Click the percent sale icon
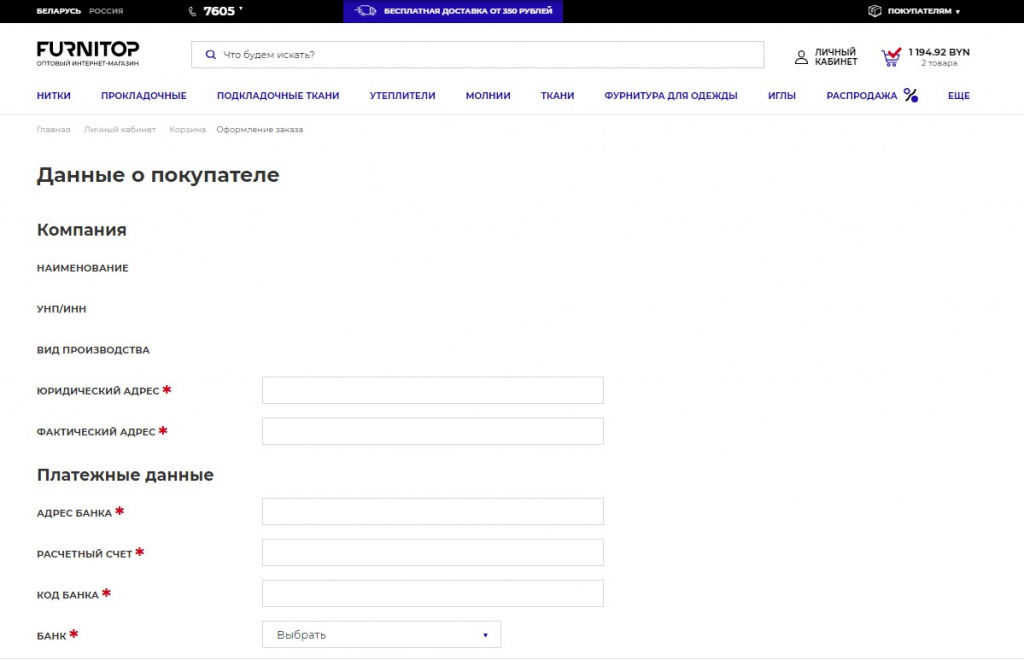 910,96
